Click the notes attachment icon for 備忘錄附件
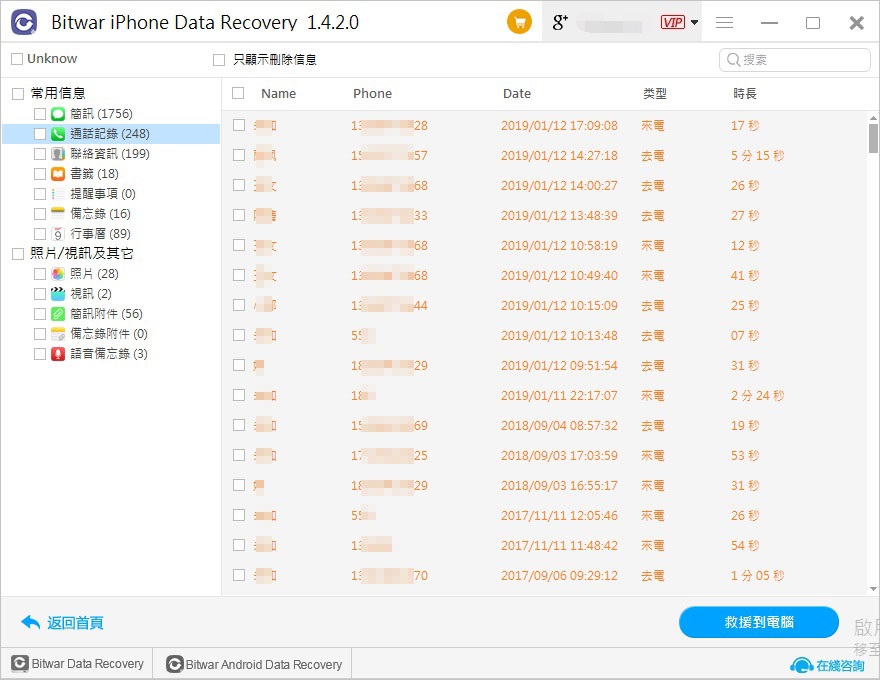The height and width of the screenshot is (680, 880). [58, 334]
